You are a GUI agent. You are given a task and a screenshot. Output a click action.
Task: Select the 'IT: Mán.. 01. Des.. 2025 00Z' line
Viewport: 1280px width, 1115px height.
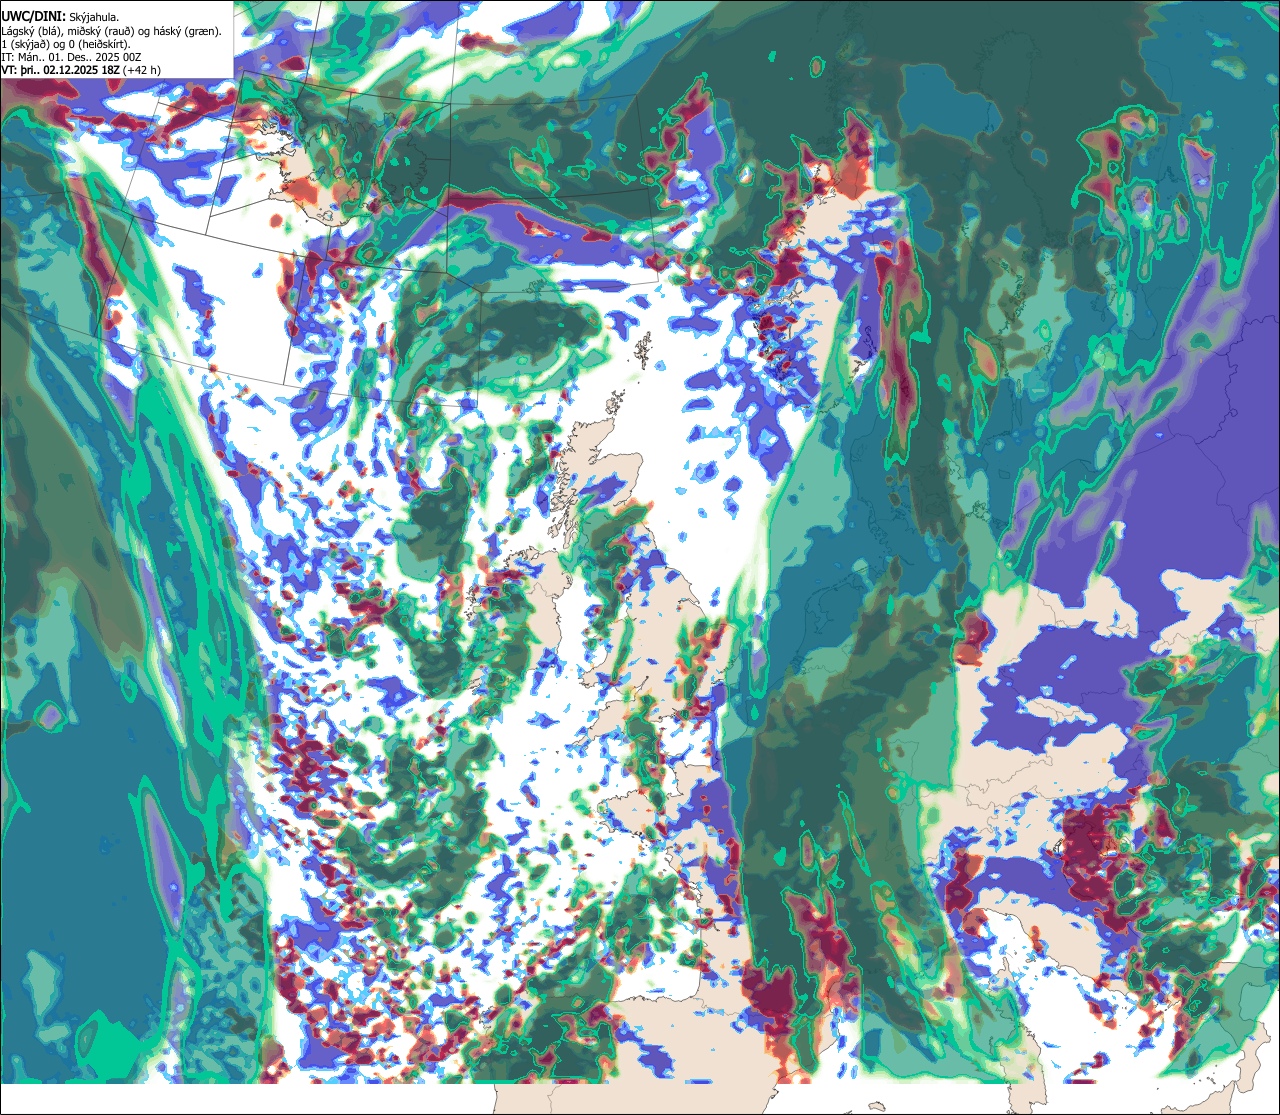(72, 57)
